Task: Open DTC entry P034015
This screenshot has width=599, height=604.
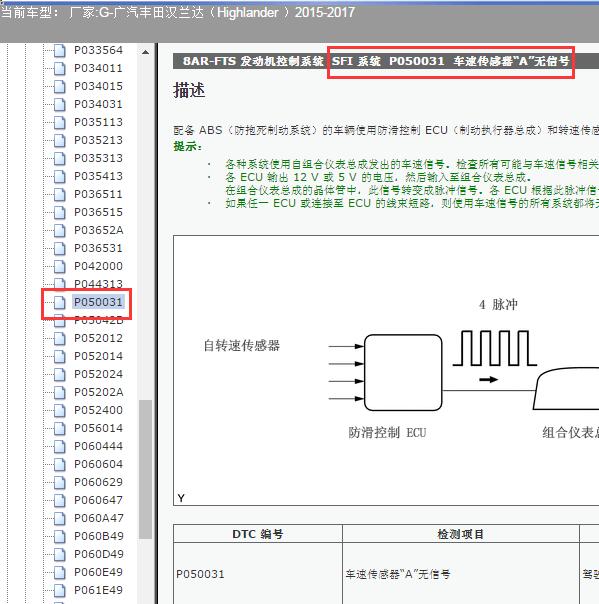Action: coord(98,86)
